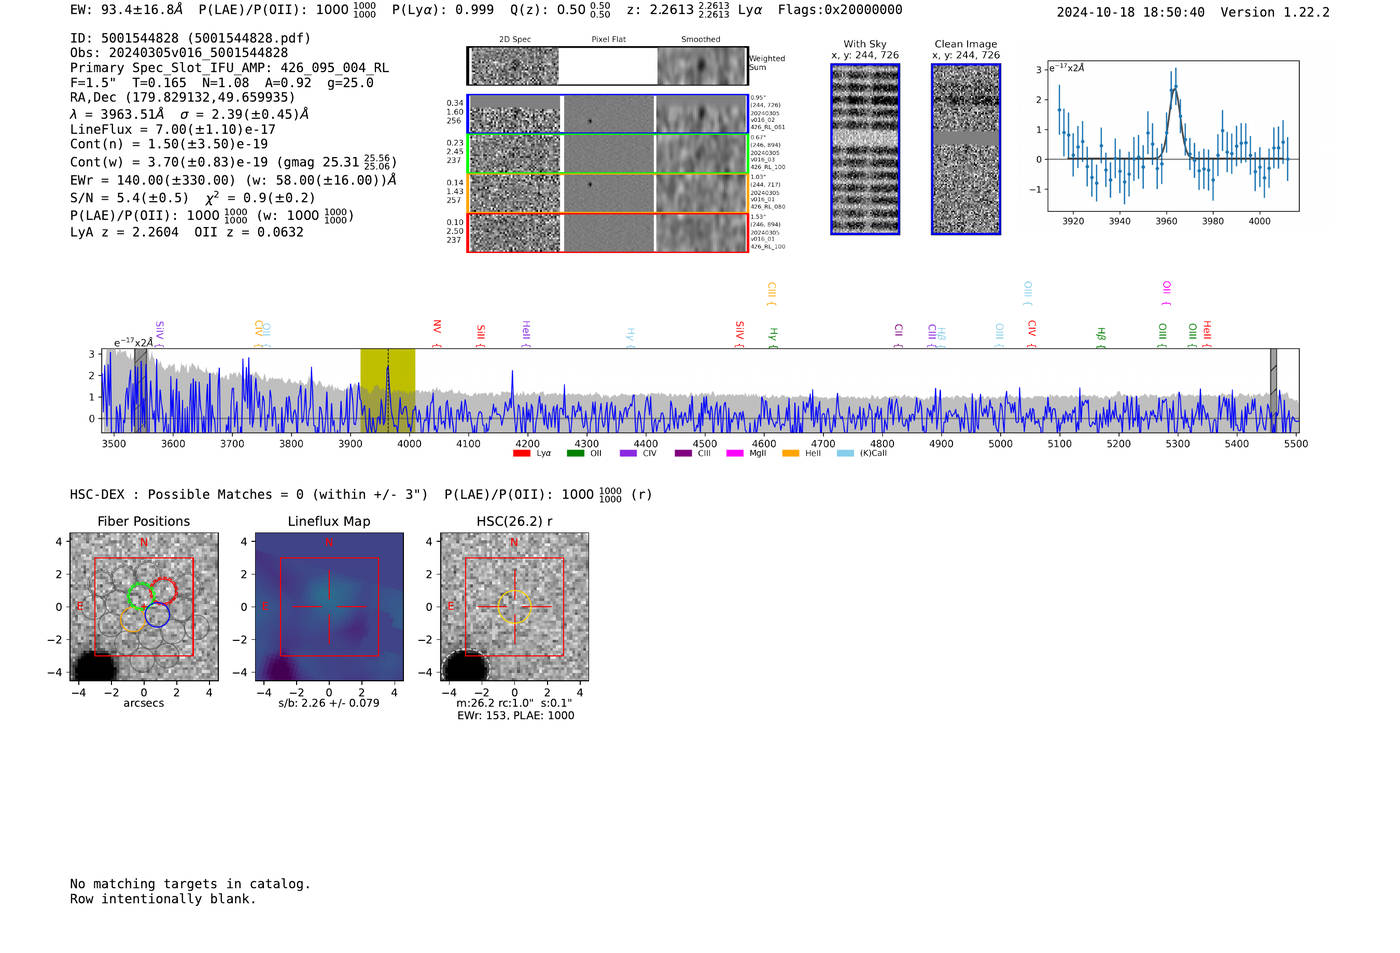Click the 'Pixel Flat' column heading
Screen dimensions: 1400x953
pos(608,40)
